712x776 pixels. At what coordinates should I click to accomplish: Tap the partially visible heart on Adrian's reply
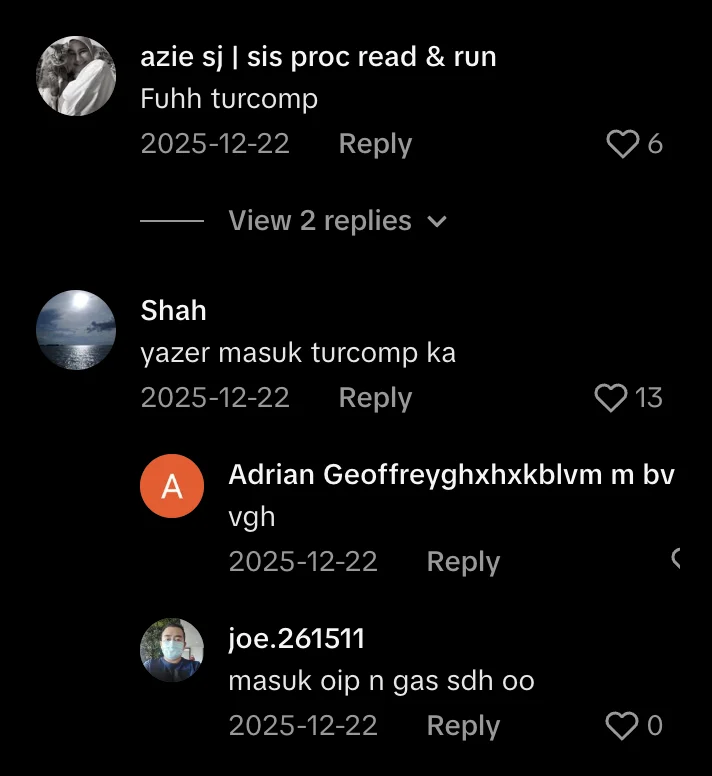pyautogui.click(x=676, y=558)
